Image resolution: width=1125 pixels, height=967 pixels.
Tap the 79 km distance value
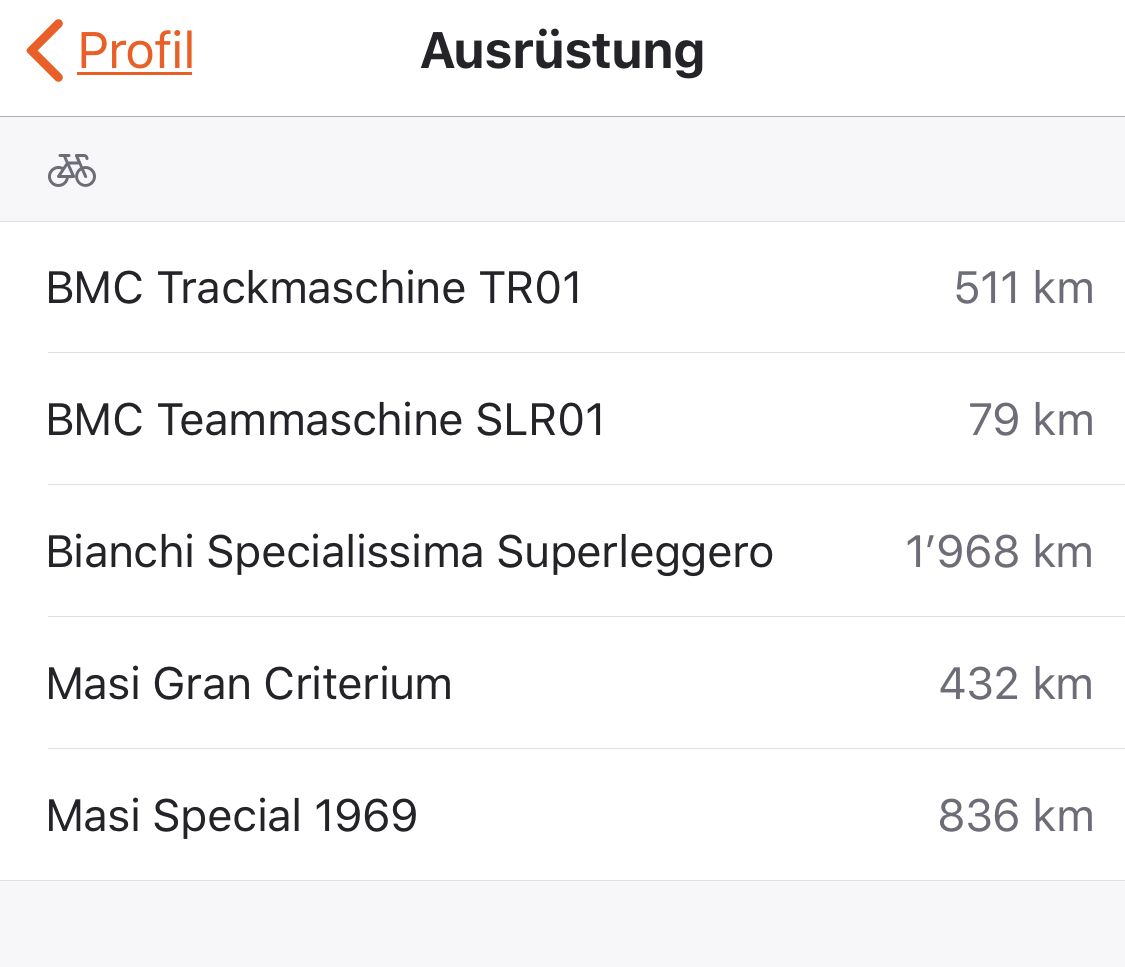tap(1030, 420)
